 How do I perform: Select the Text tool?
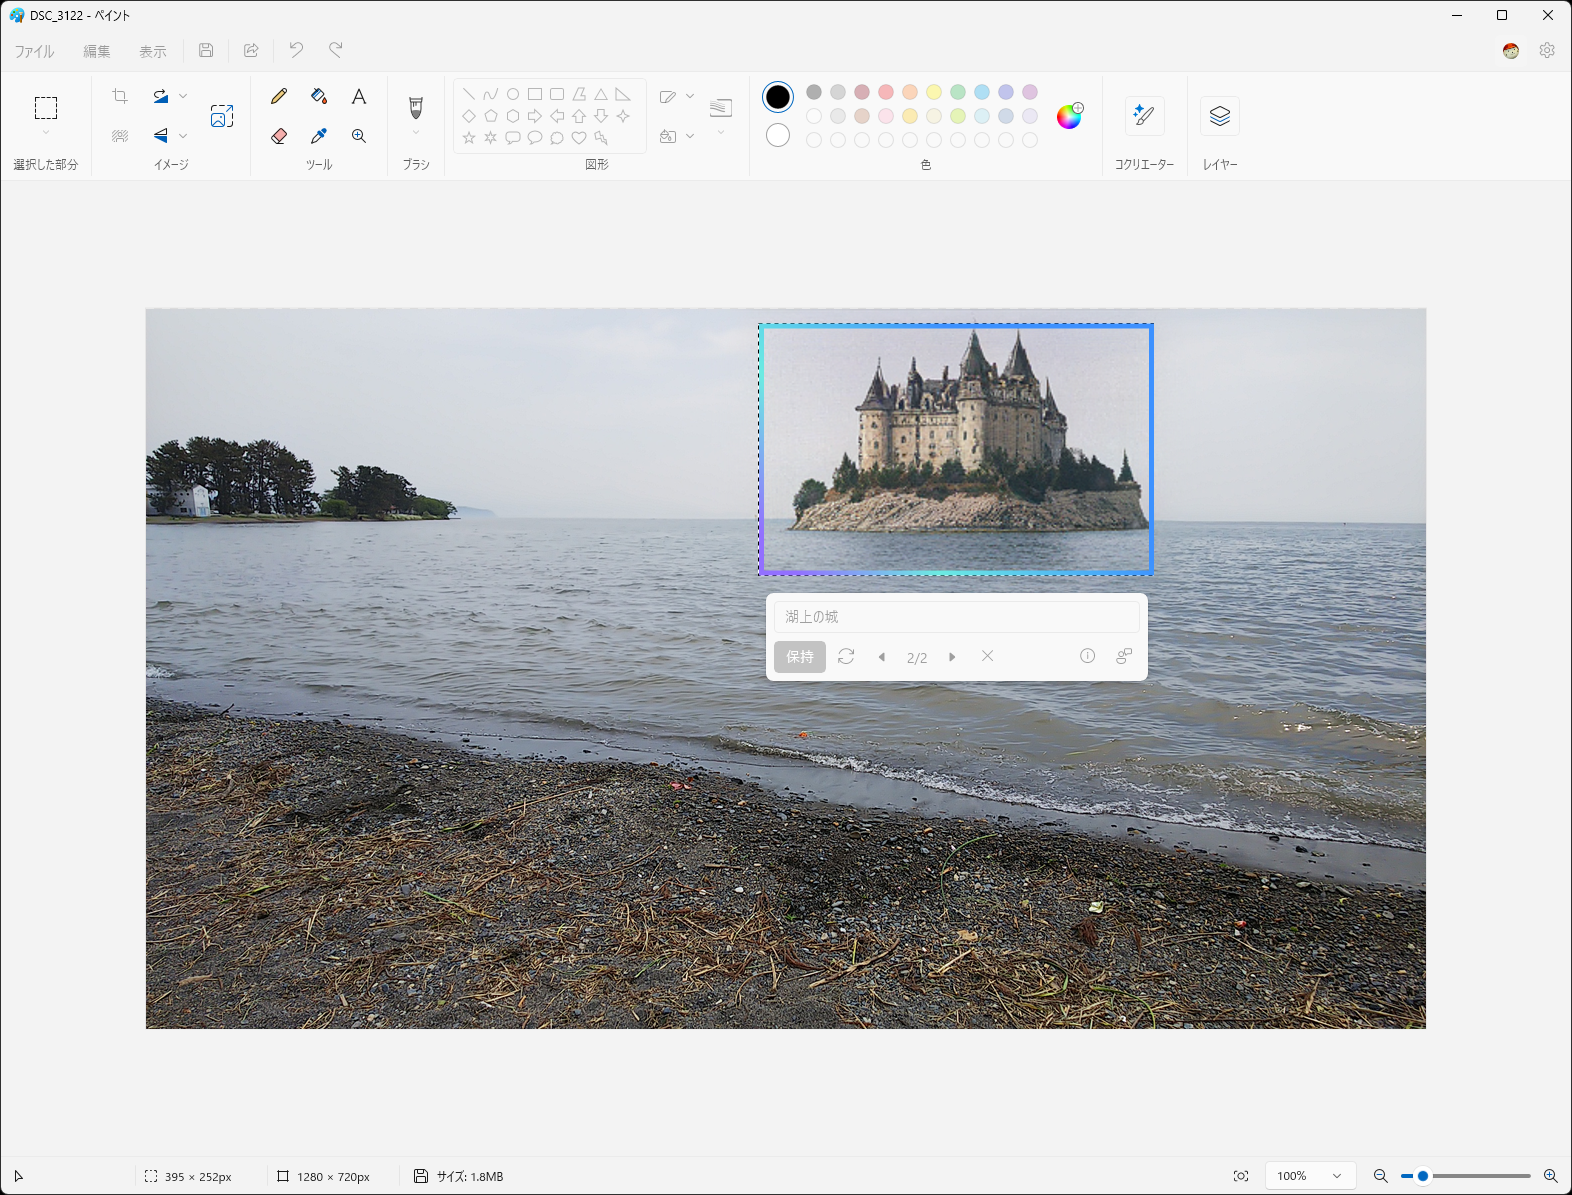click(359, 97)
